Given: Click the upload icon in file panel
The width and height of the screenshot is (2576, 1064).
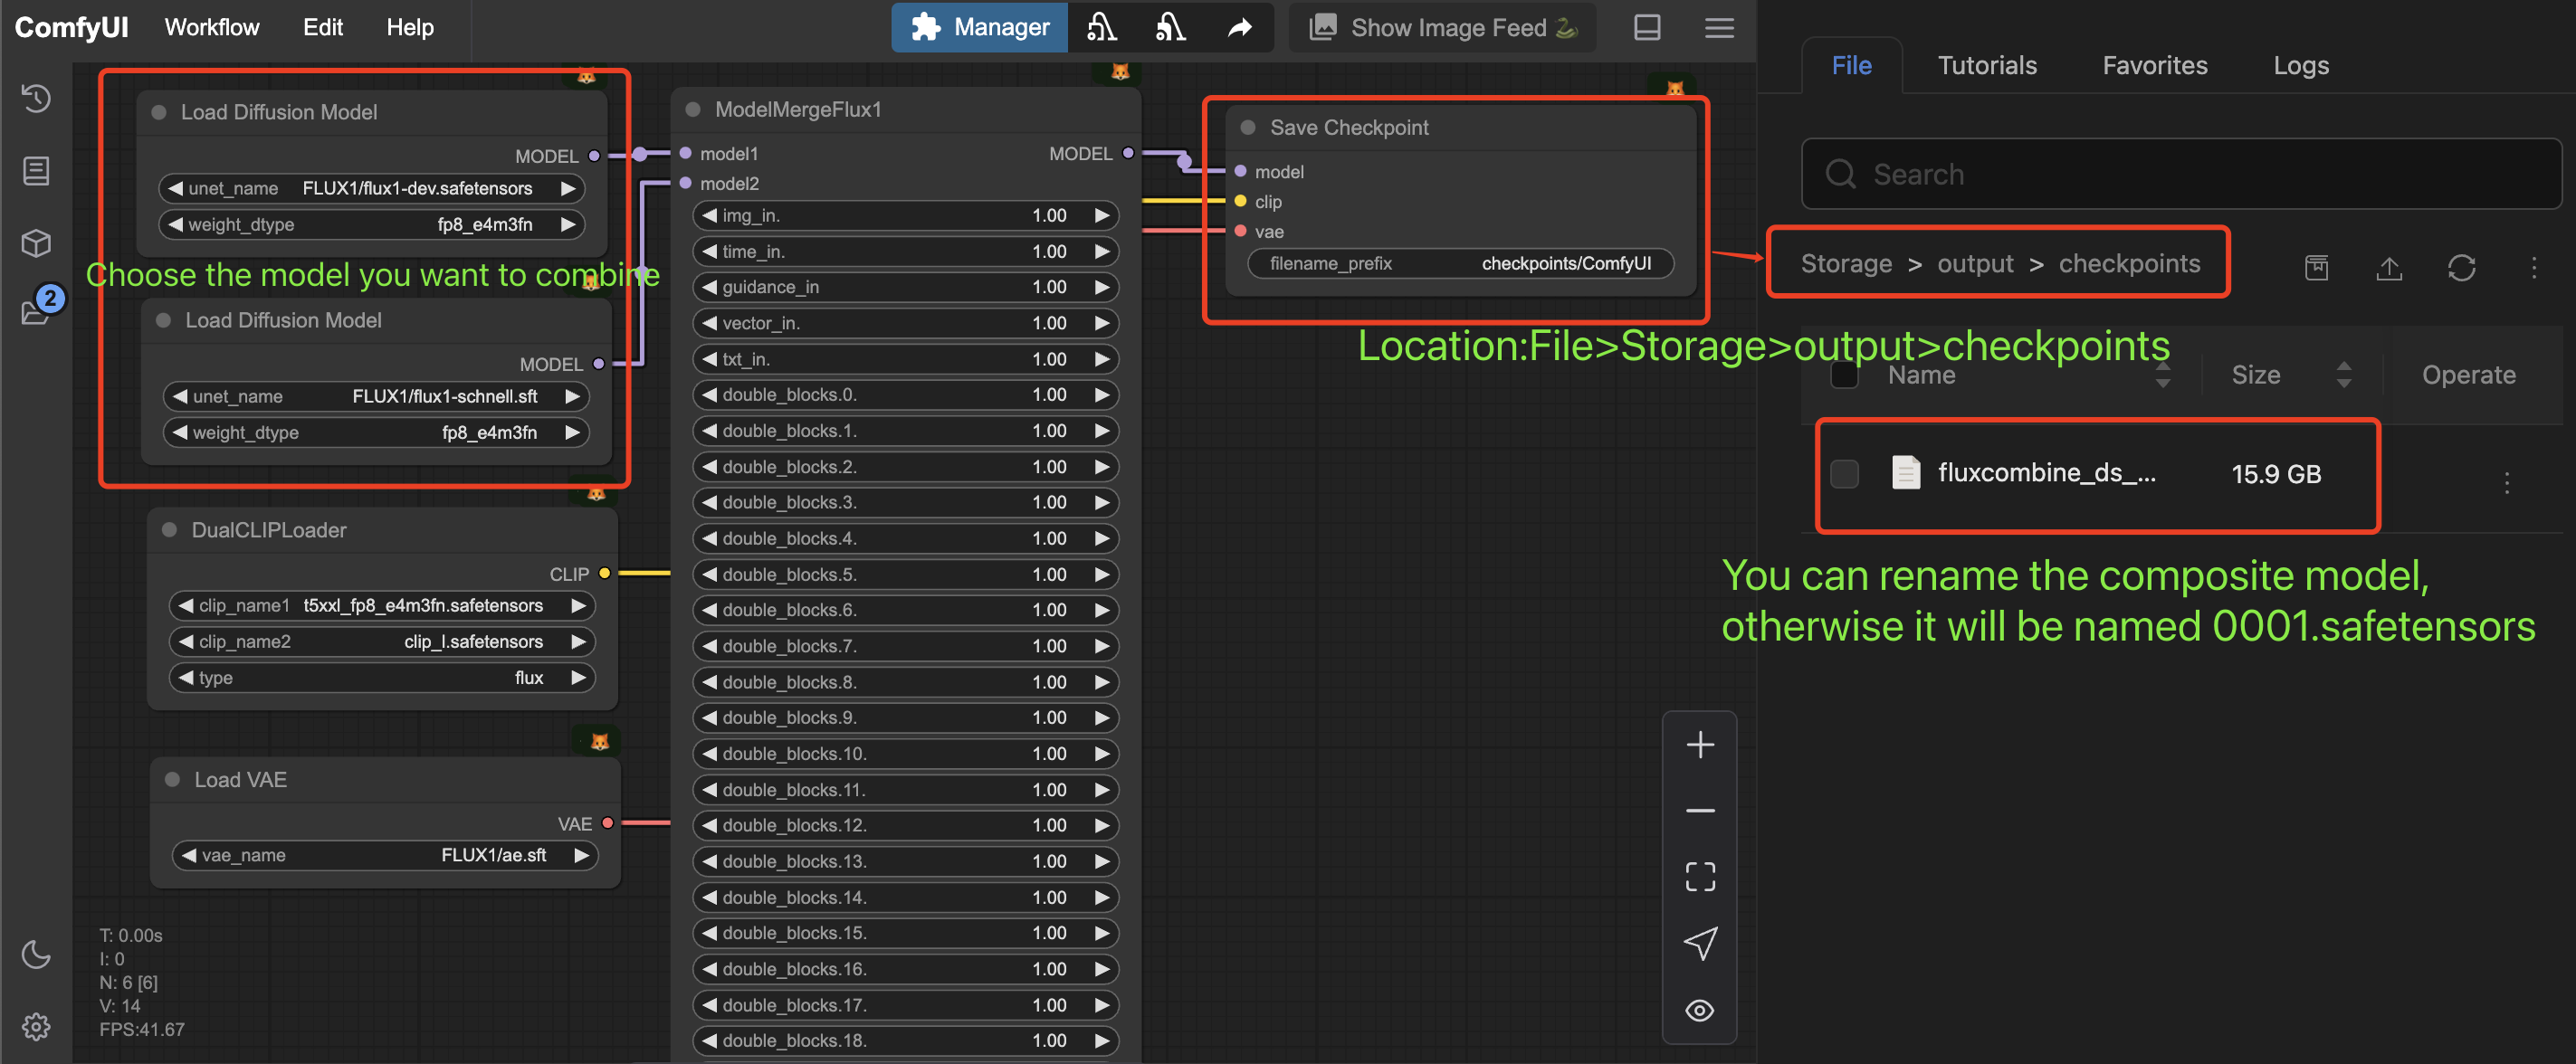Looking at the screenshot, I should pos(2389,268).
